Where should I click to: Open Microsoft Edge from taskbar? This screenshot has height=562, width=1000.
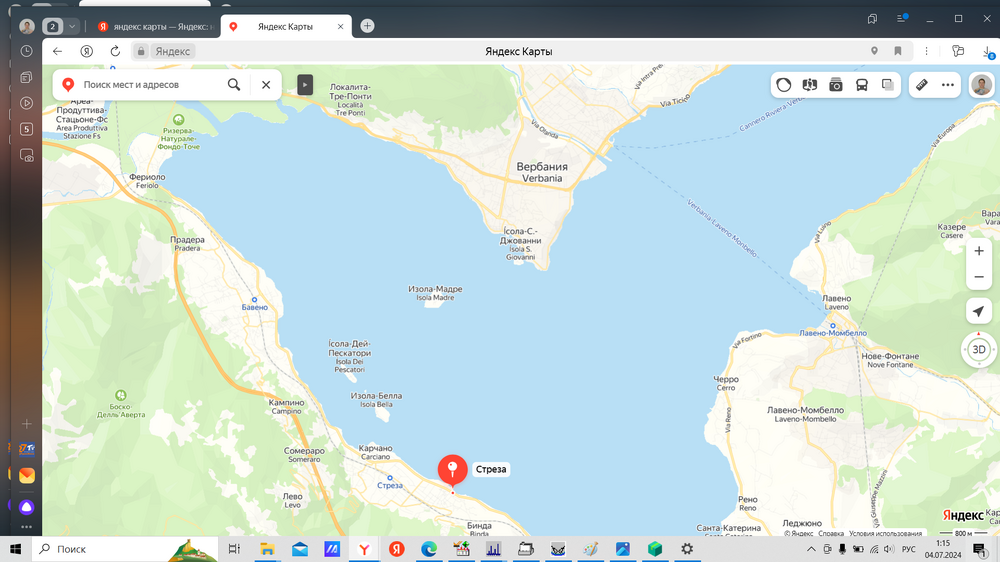[x=429, y=549]
